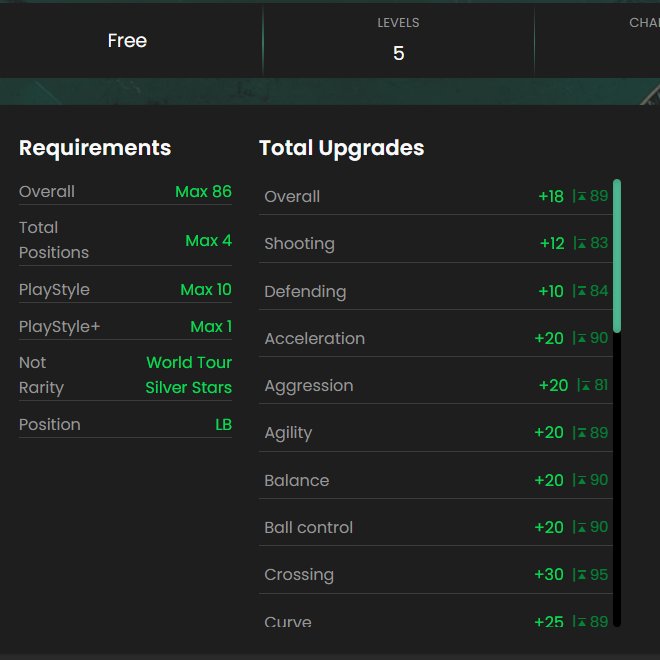The height and width of the screenshot is (660, 660).
Task: Click the max-cap icon in the Ball control row
Action: click(582, 527)
